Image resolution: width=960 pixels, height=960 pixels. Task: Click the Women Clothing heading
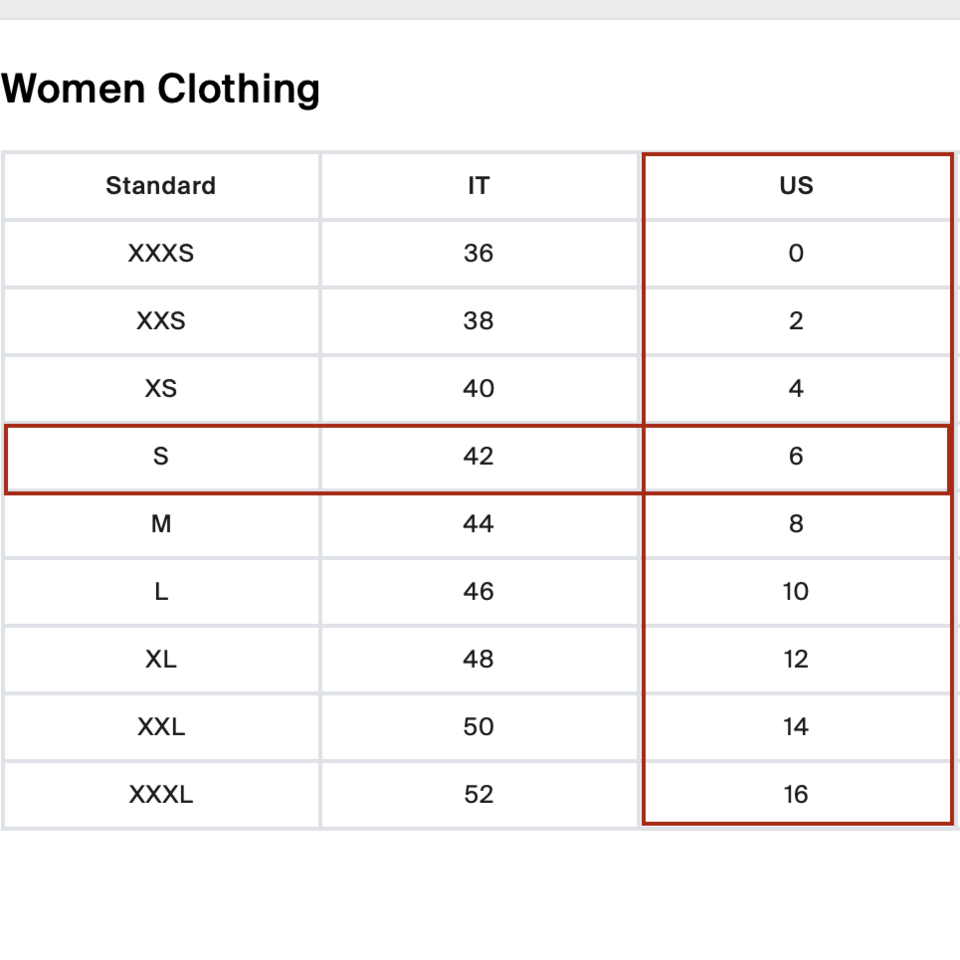click(x=161, y=89)
